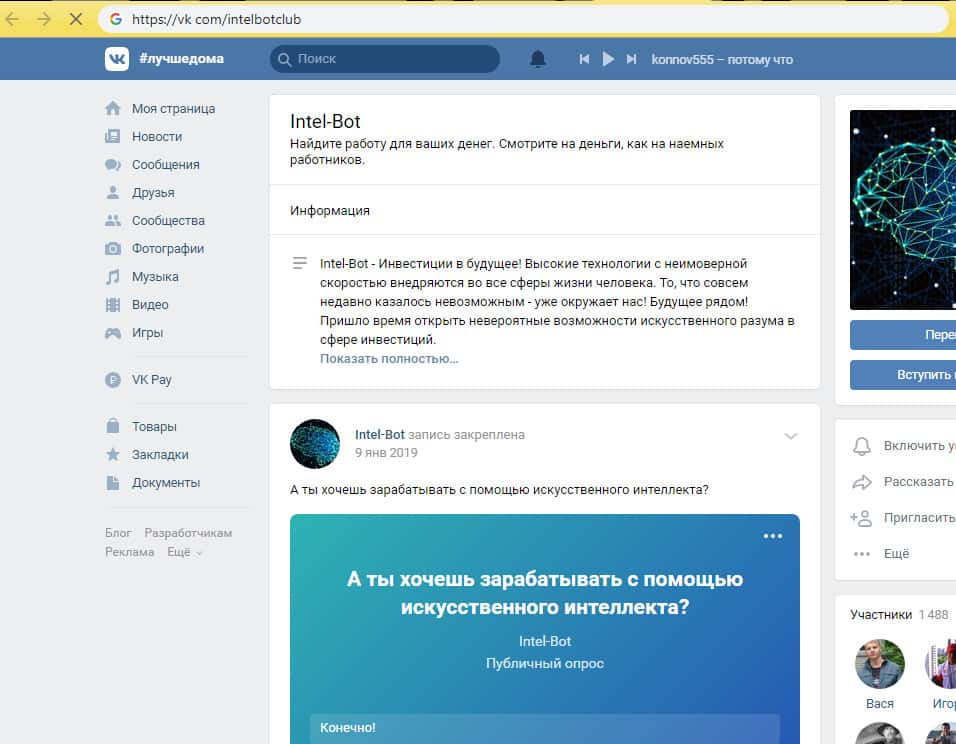Open poll three-dots menu

coord(773,536)
